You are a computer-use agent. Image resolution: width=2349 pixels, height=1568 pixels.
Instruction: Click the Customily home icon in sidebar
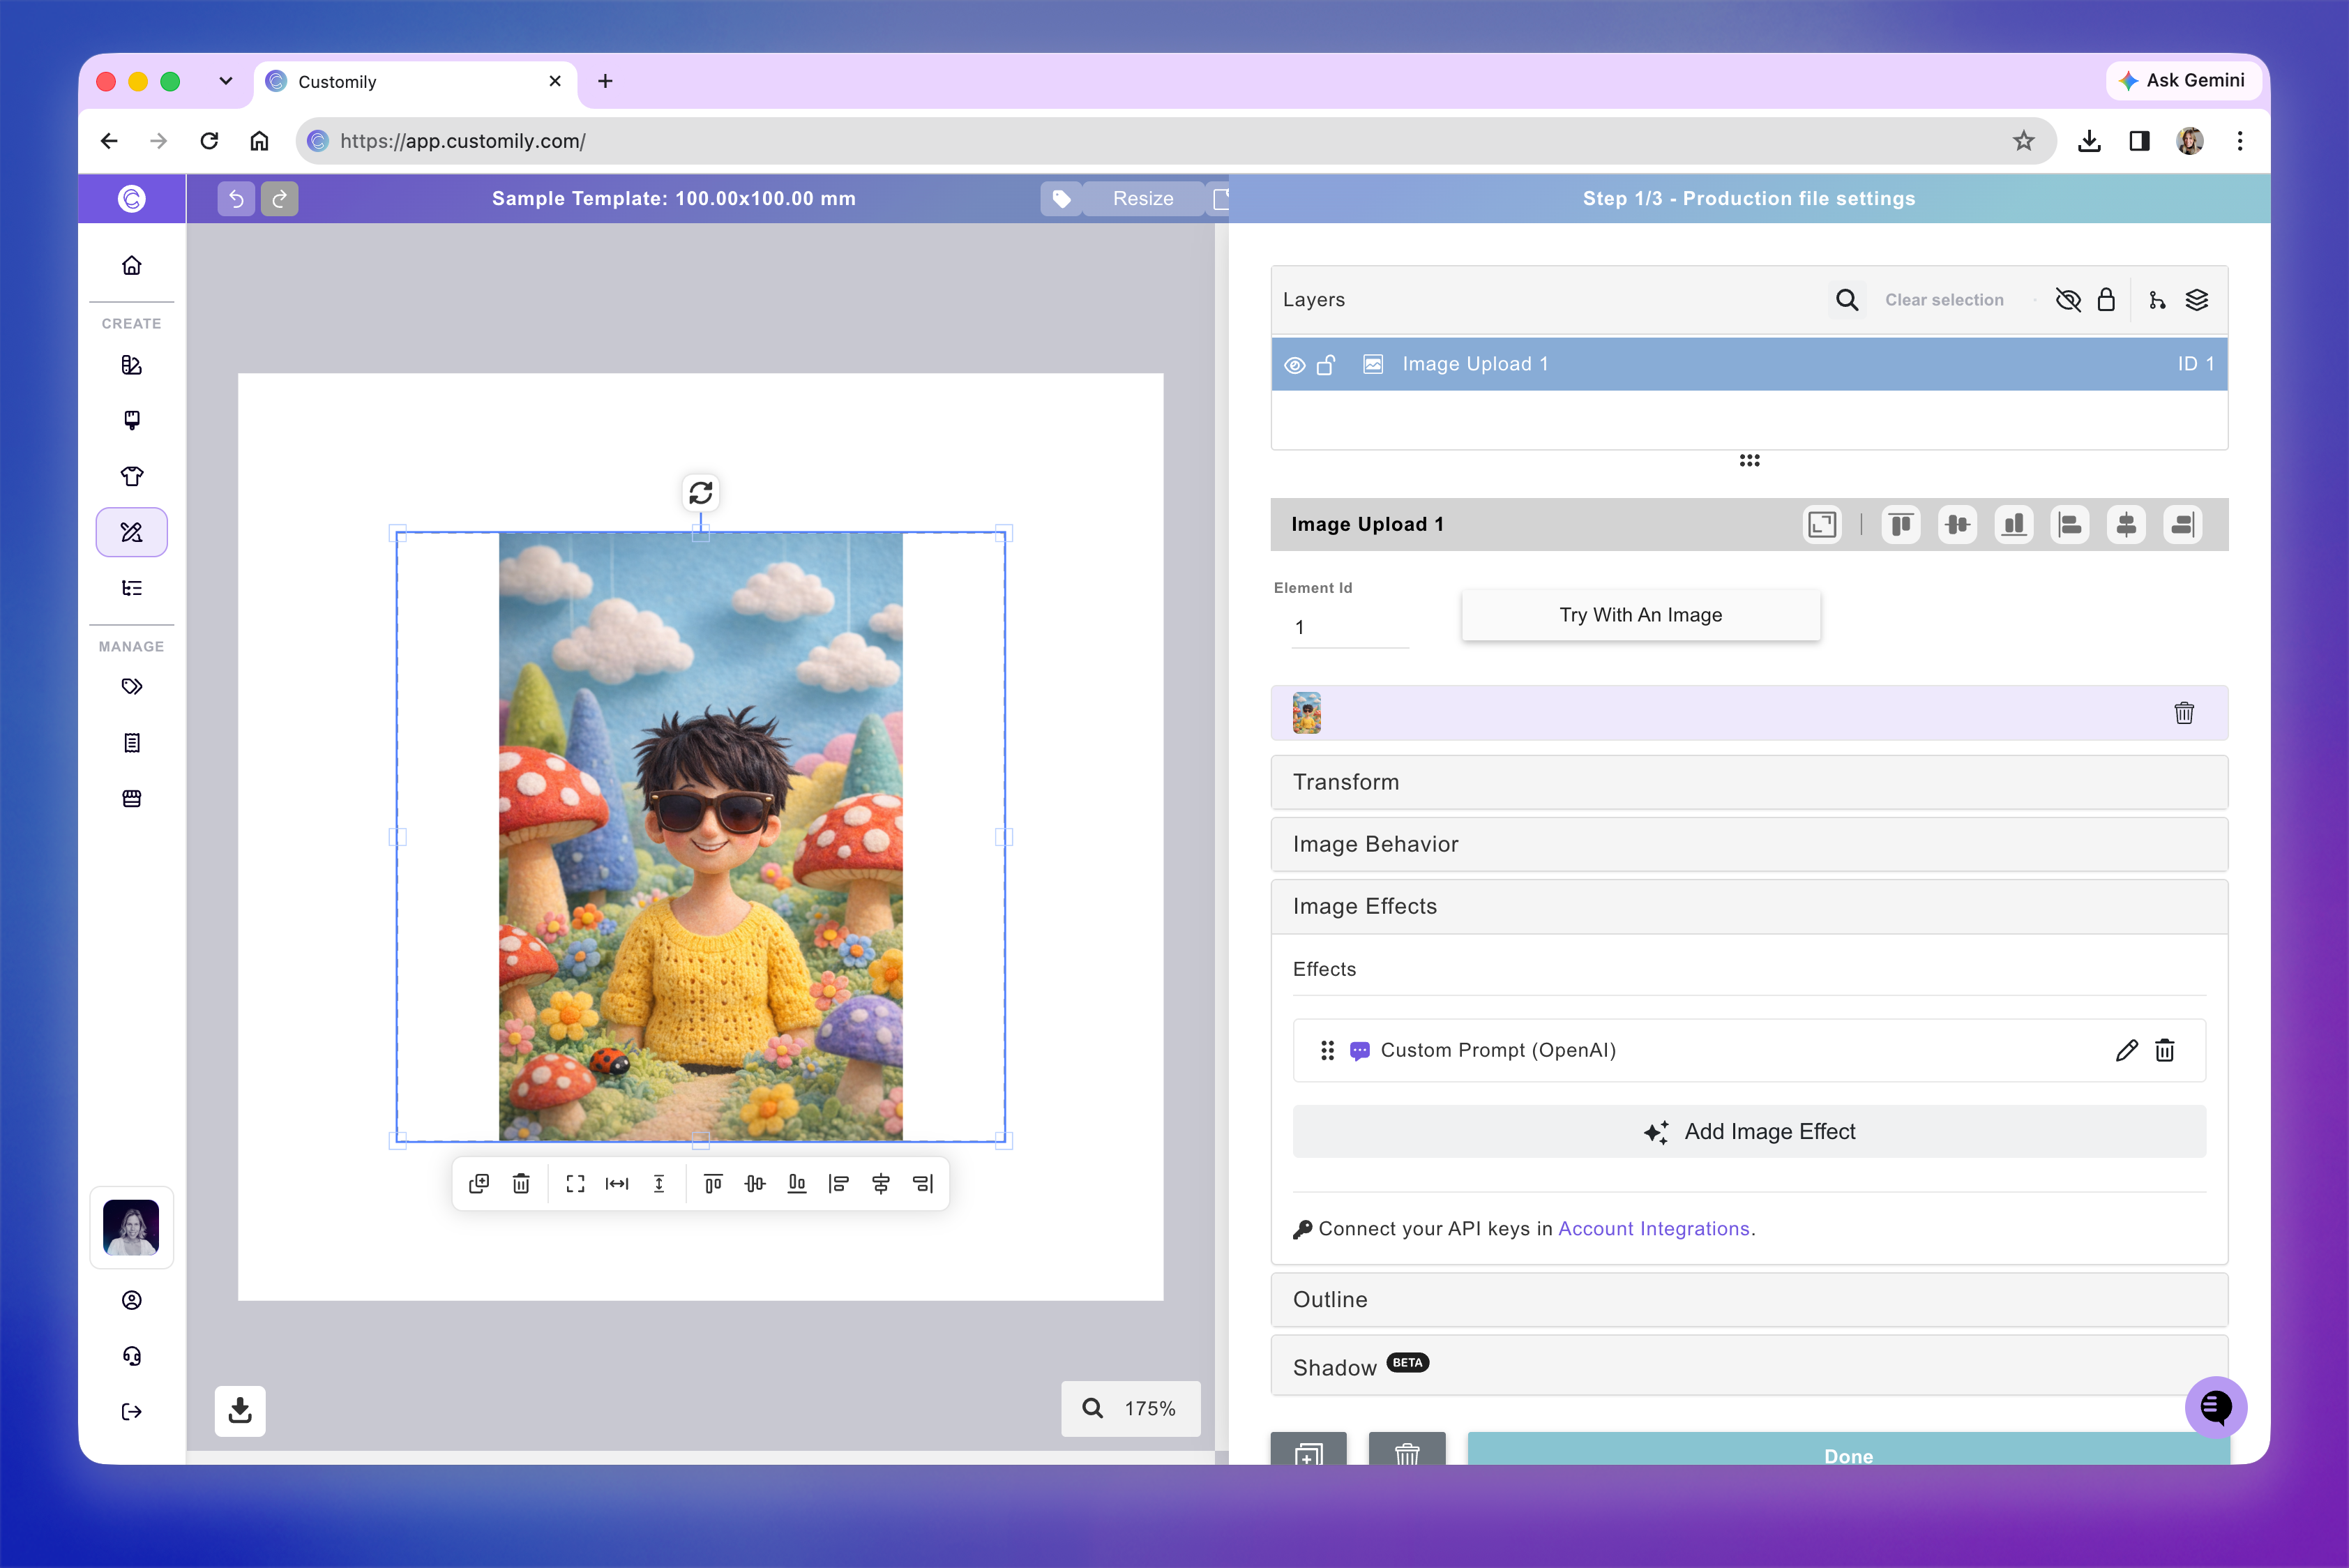pos(131,265)
